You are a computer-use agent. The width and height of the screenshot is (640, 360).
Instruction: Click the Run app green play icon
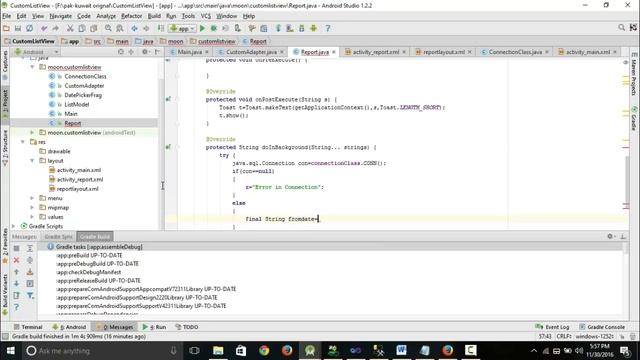[x=202, y=28]
